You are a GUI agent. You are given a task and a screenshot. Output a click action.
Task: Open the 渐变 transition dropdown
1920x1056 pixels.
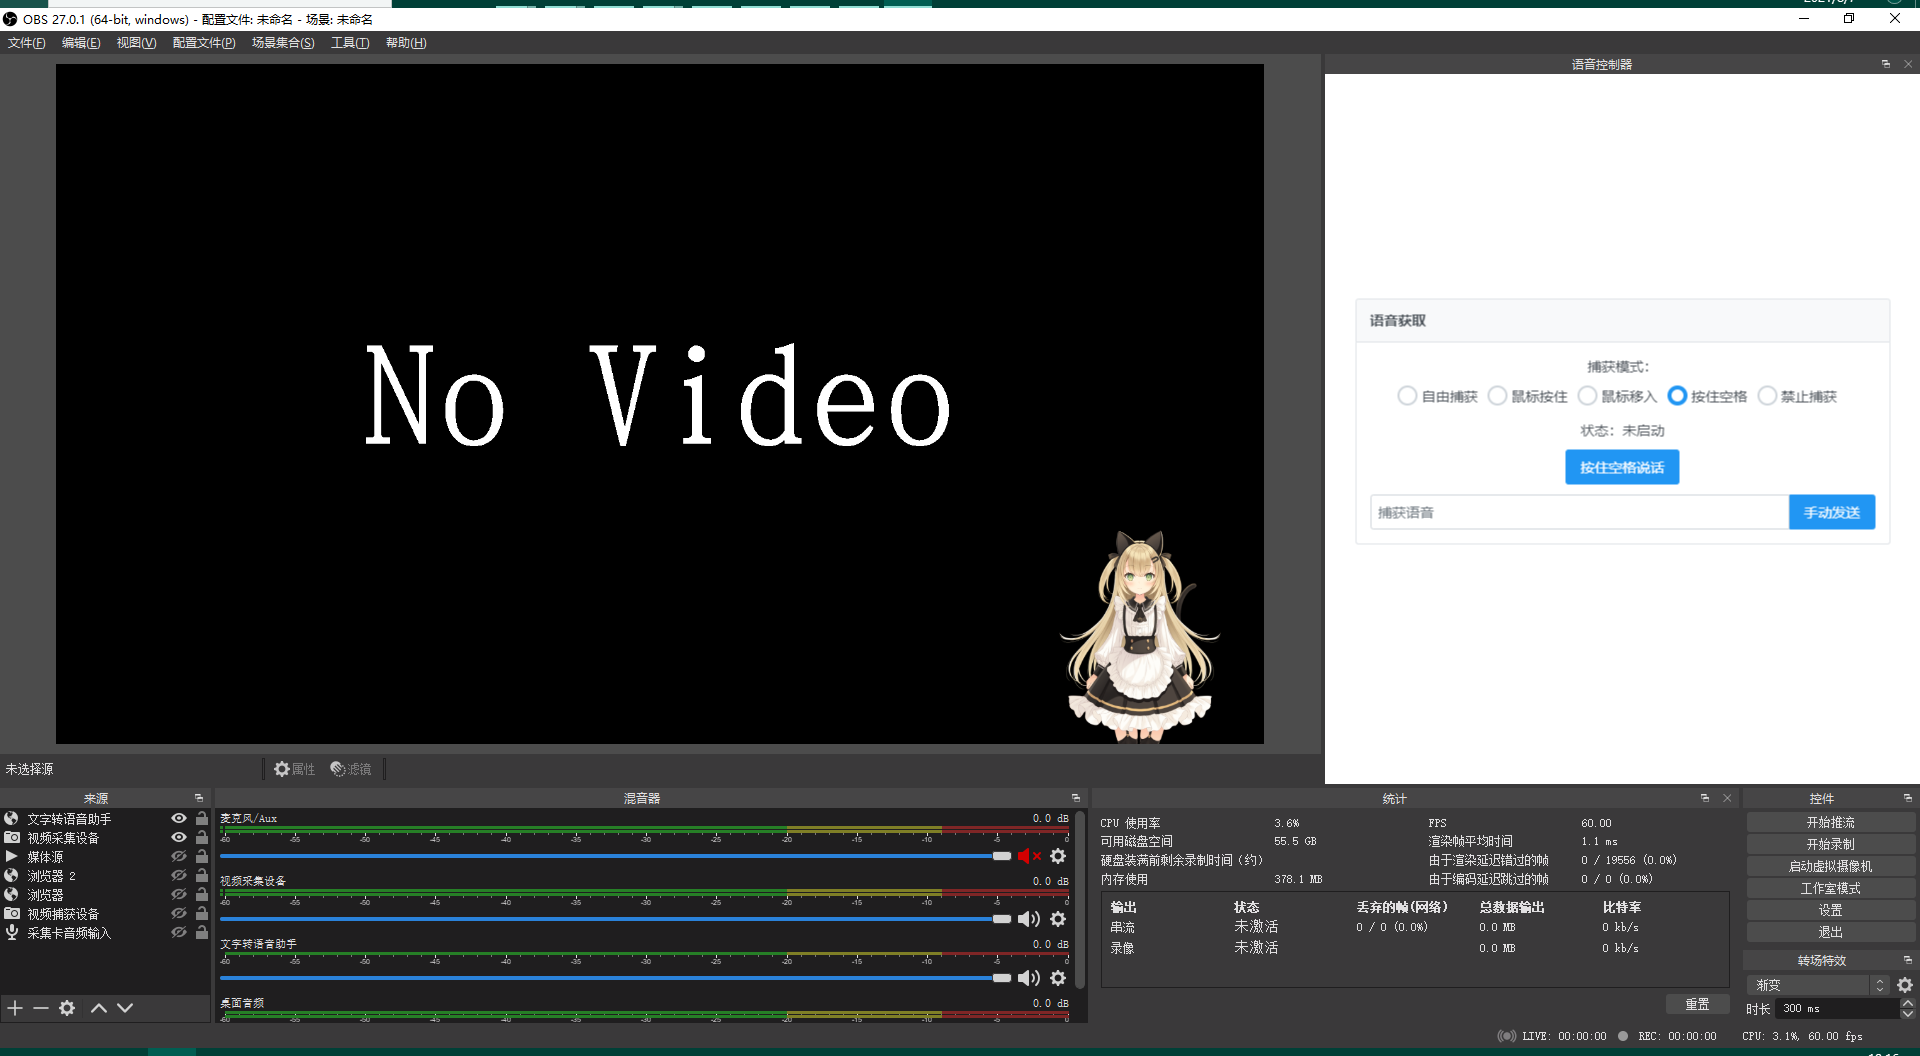tap(1817, 985)
